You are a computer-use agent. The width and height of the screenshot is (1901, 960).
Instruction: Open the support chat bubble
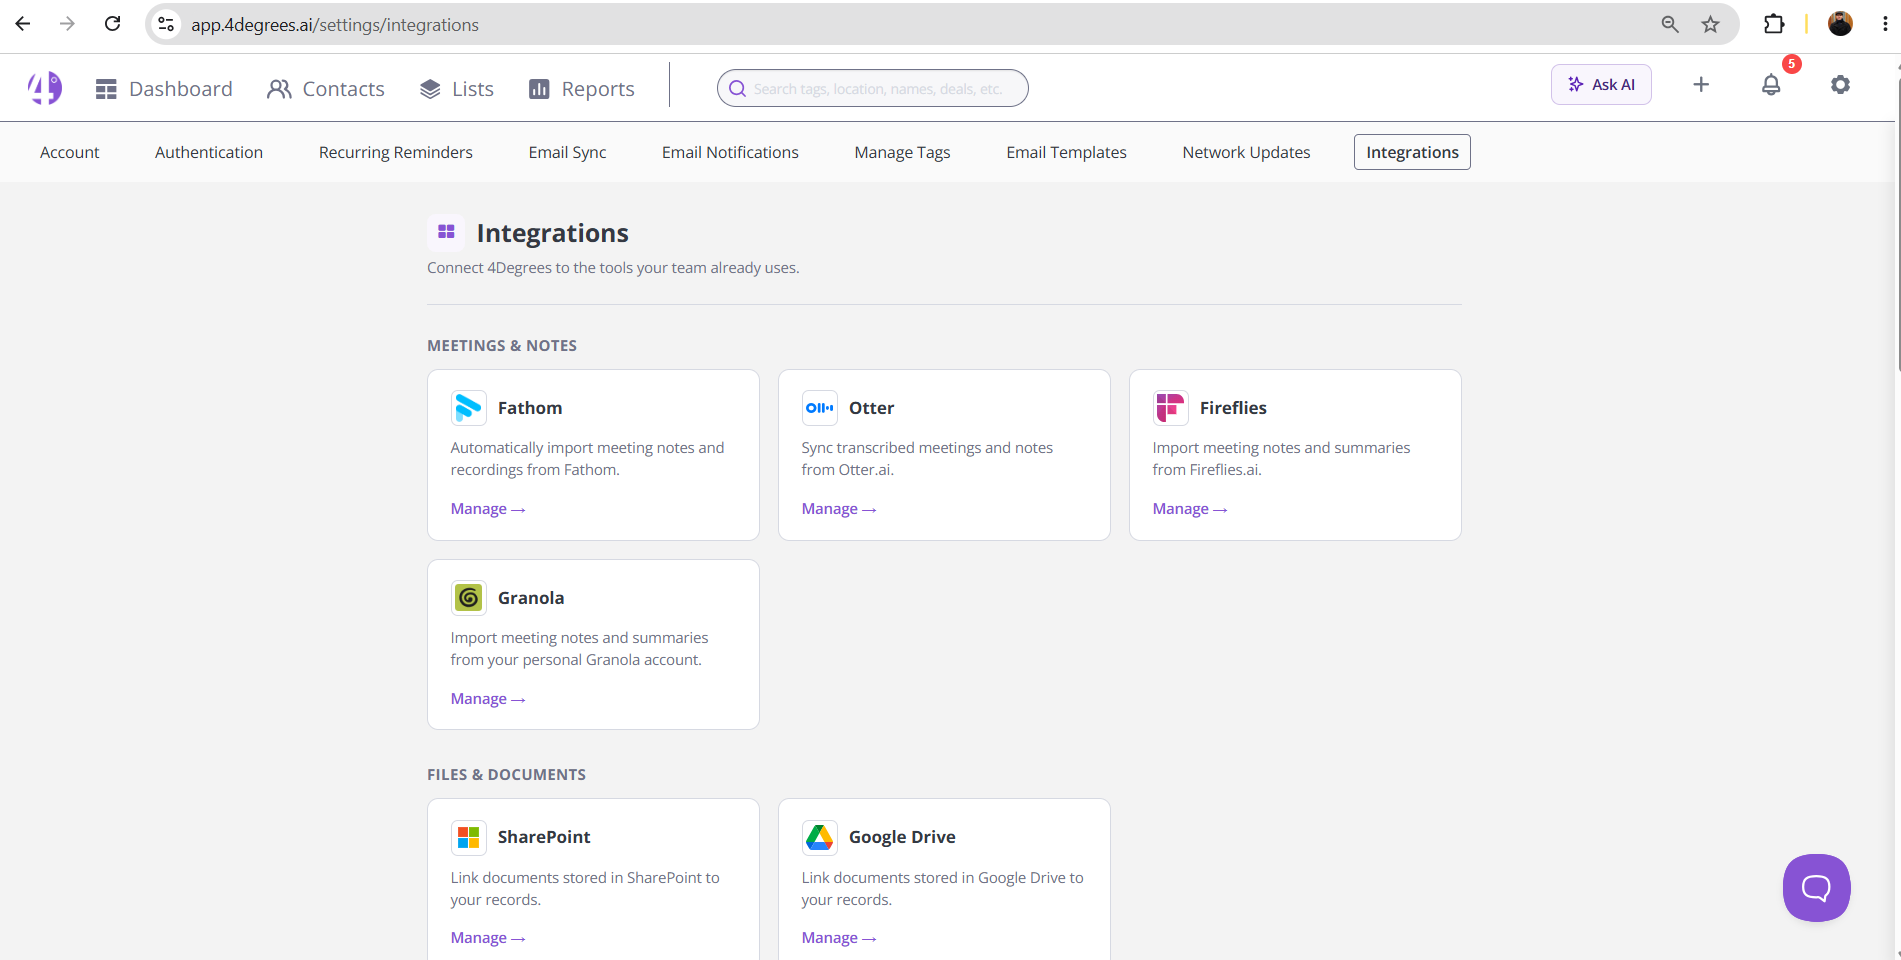(1816, 888)
